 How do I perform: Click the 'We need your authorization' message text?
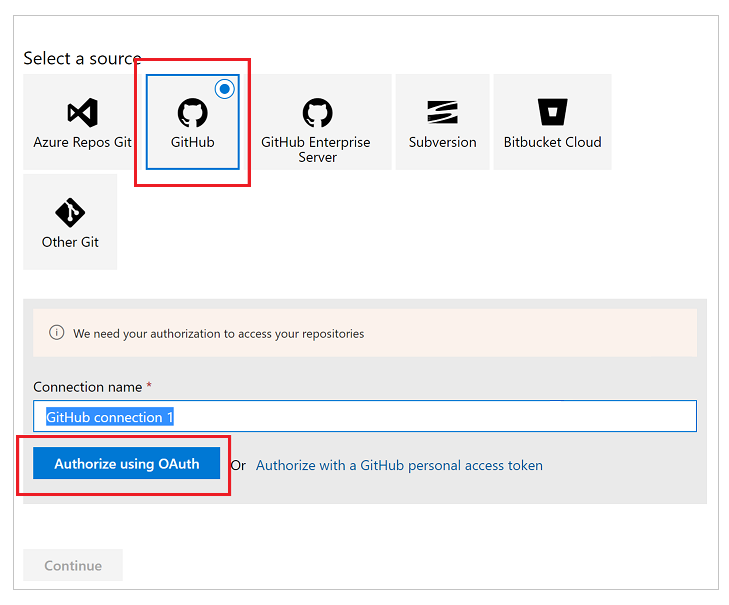point(219,334)
